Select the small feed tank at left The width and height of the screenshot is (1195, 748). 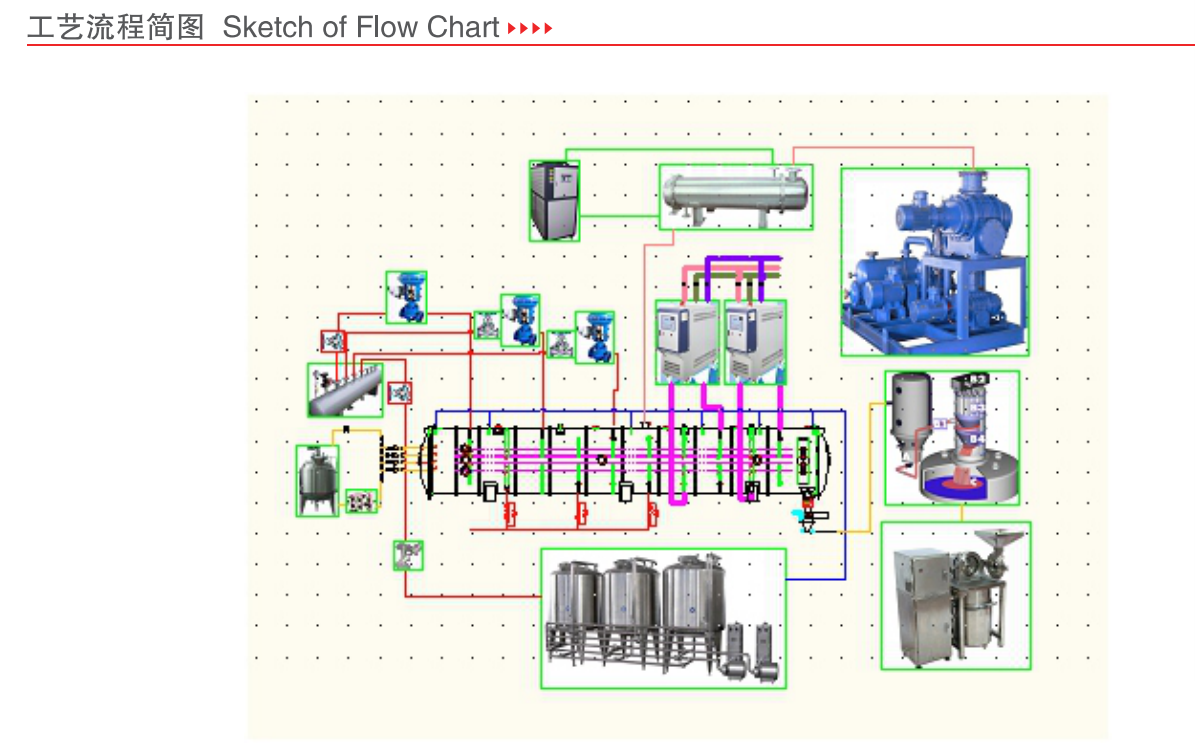coord(318,481)
